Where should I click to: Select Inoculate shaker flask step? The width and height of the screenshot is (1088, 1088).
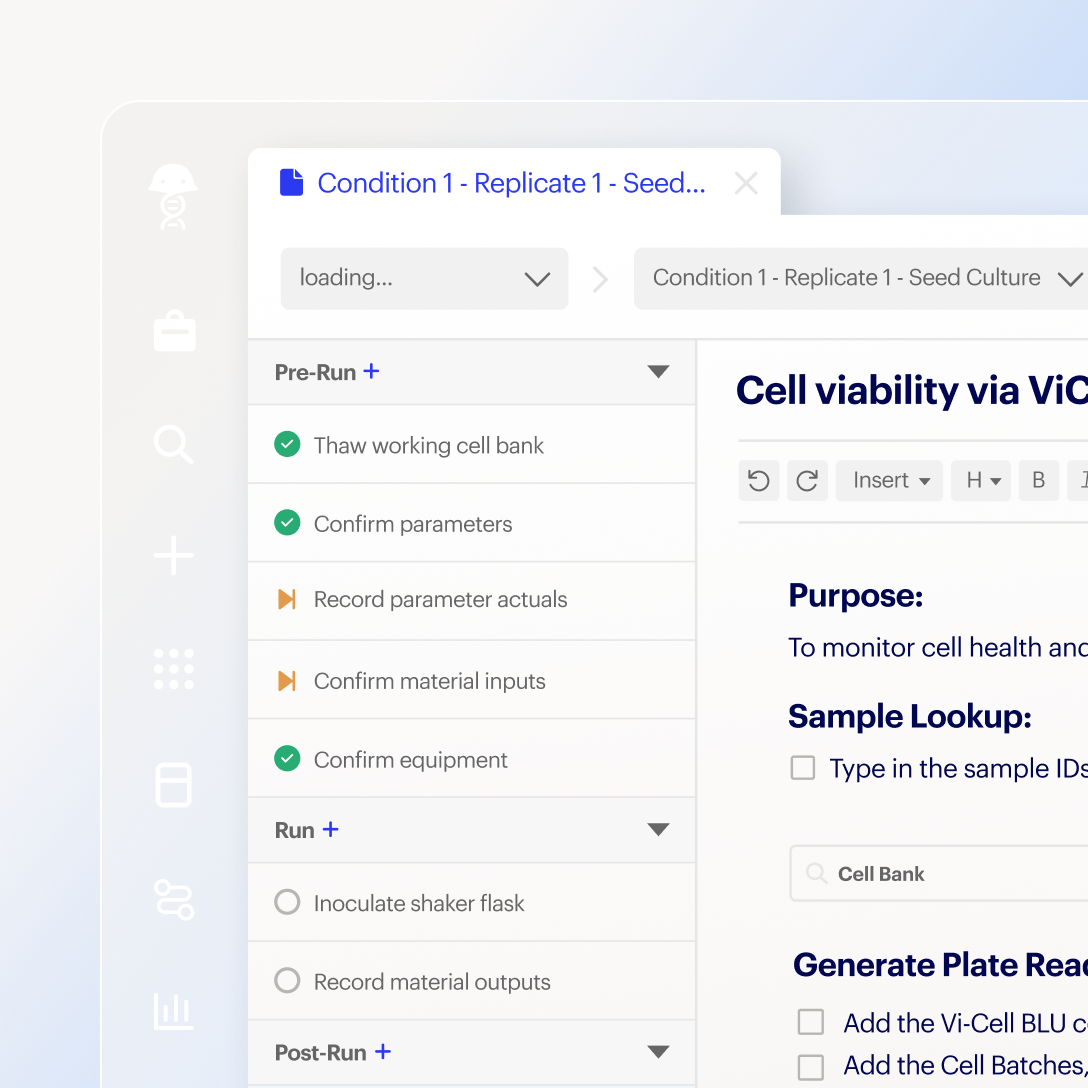tap(472, 903)
